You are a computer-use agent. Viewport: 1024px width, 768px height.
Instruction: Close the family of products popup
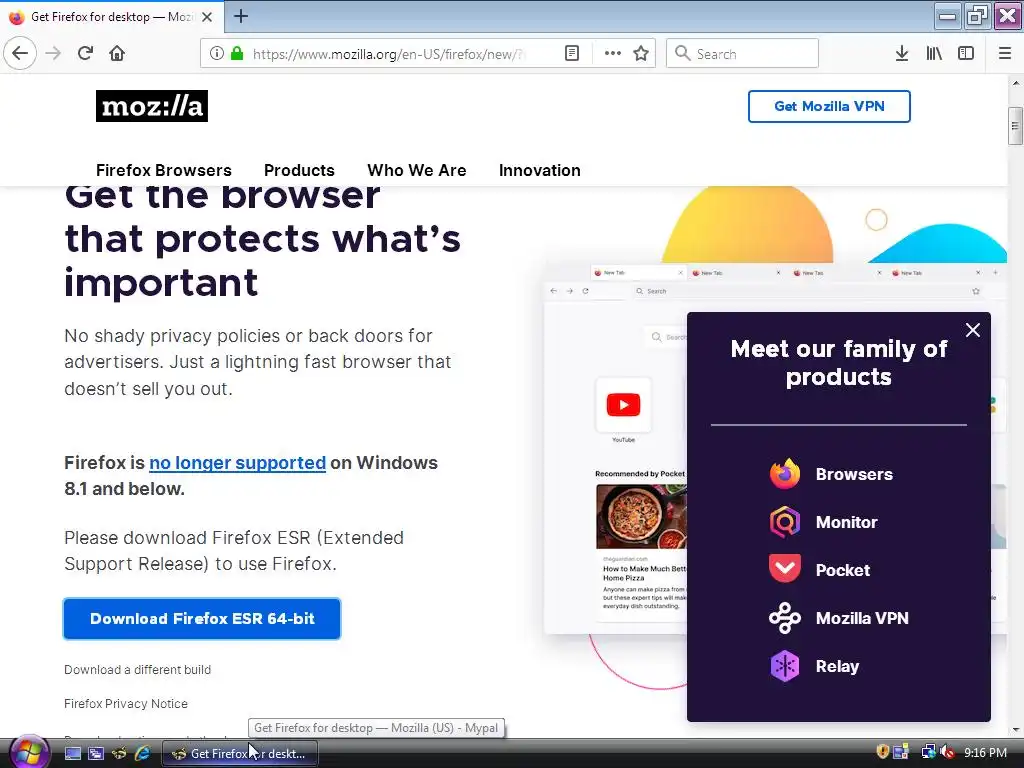(972, 330)
